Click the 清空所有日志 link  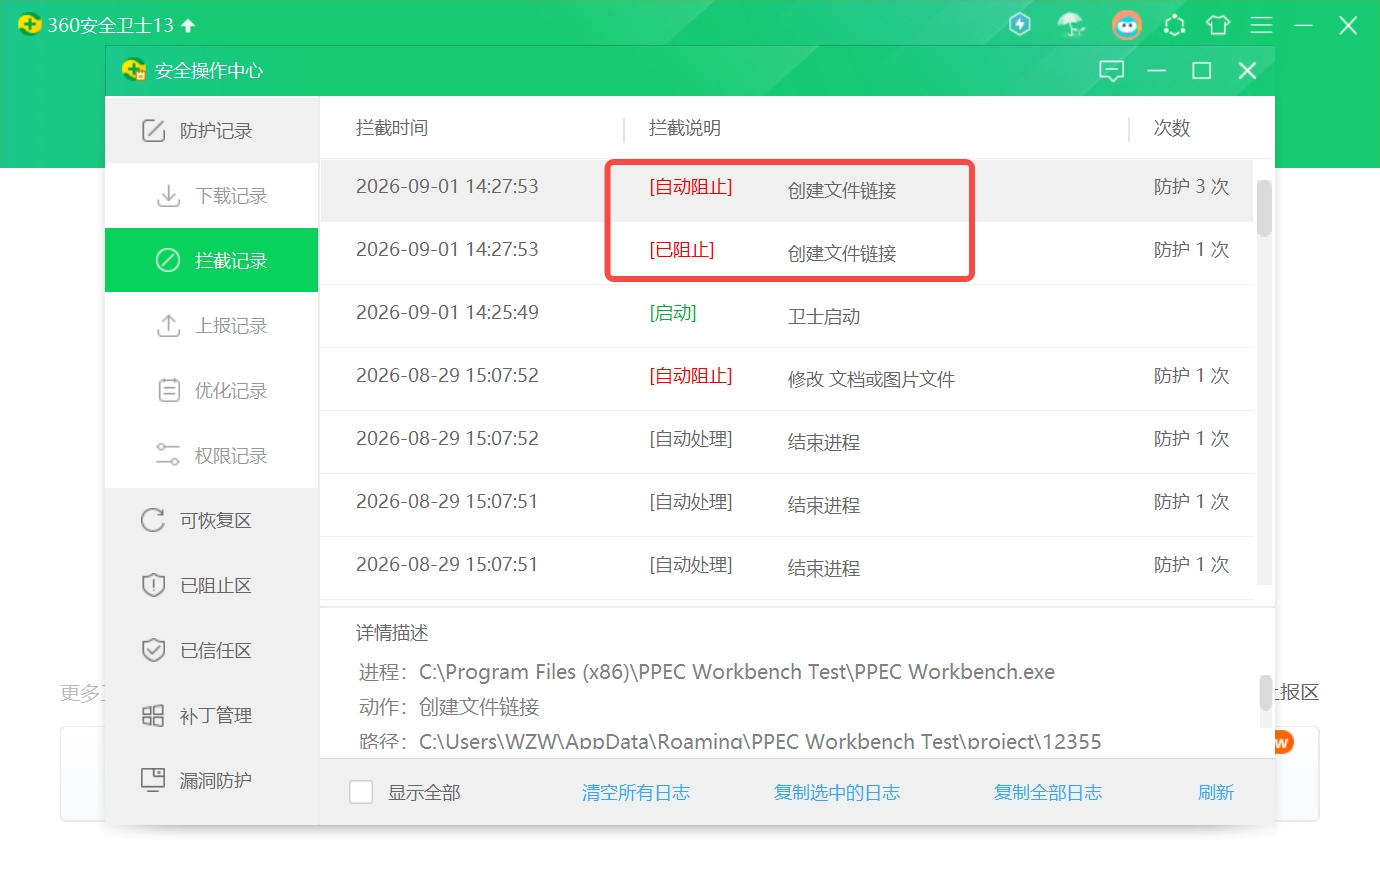pos(636,793)
